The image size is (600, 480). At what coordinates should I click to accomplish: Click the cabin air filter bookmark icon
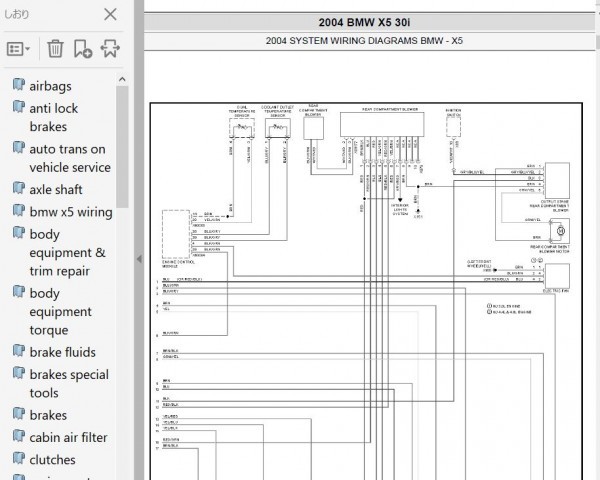tap(19, 436)
